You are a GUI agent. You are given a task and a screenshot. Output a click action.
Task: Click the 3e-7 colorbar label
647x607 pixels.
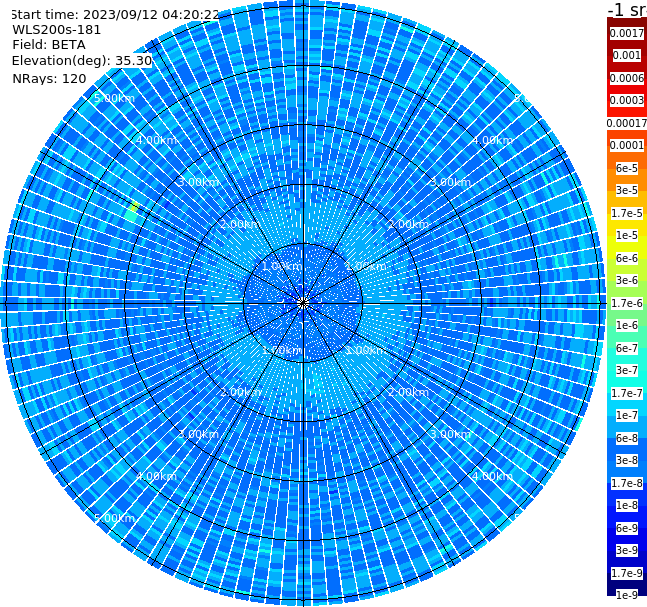627,370
